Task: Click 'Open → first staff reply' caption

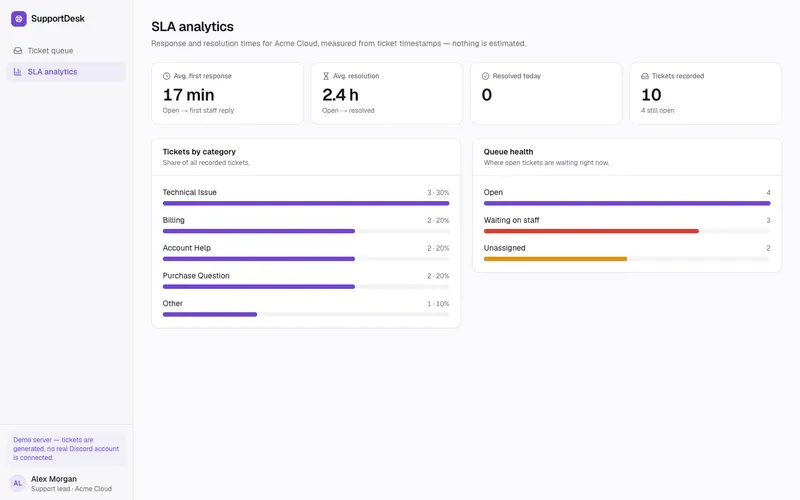Action: click(x=198, y=111)
